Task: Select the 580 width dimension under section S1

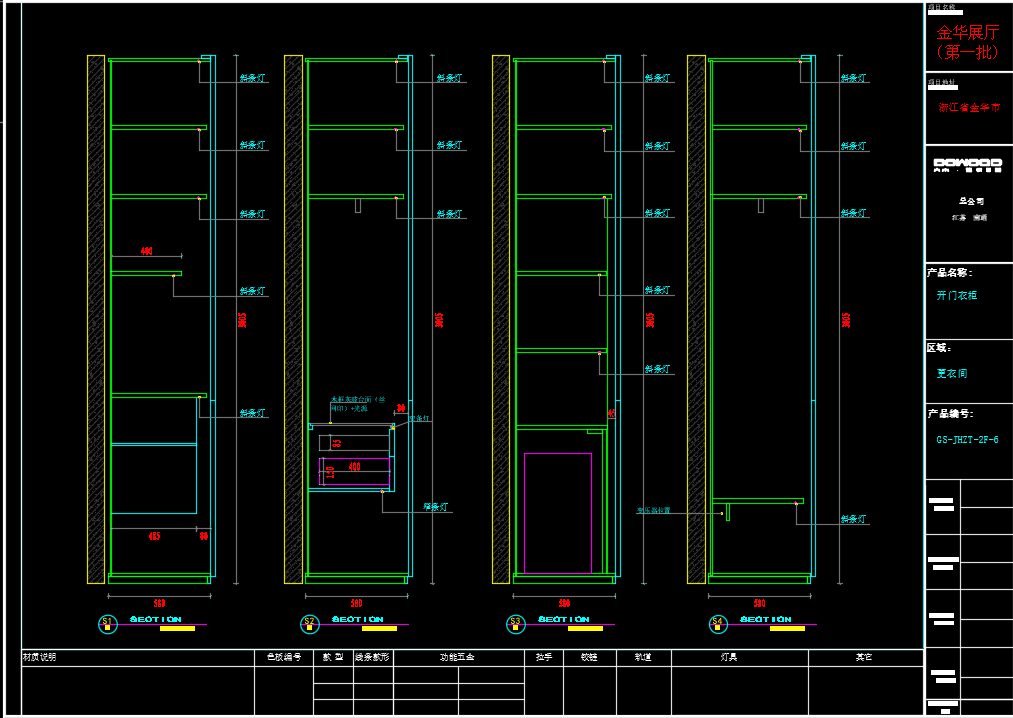Action: coord(160,603)
